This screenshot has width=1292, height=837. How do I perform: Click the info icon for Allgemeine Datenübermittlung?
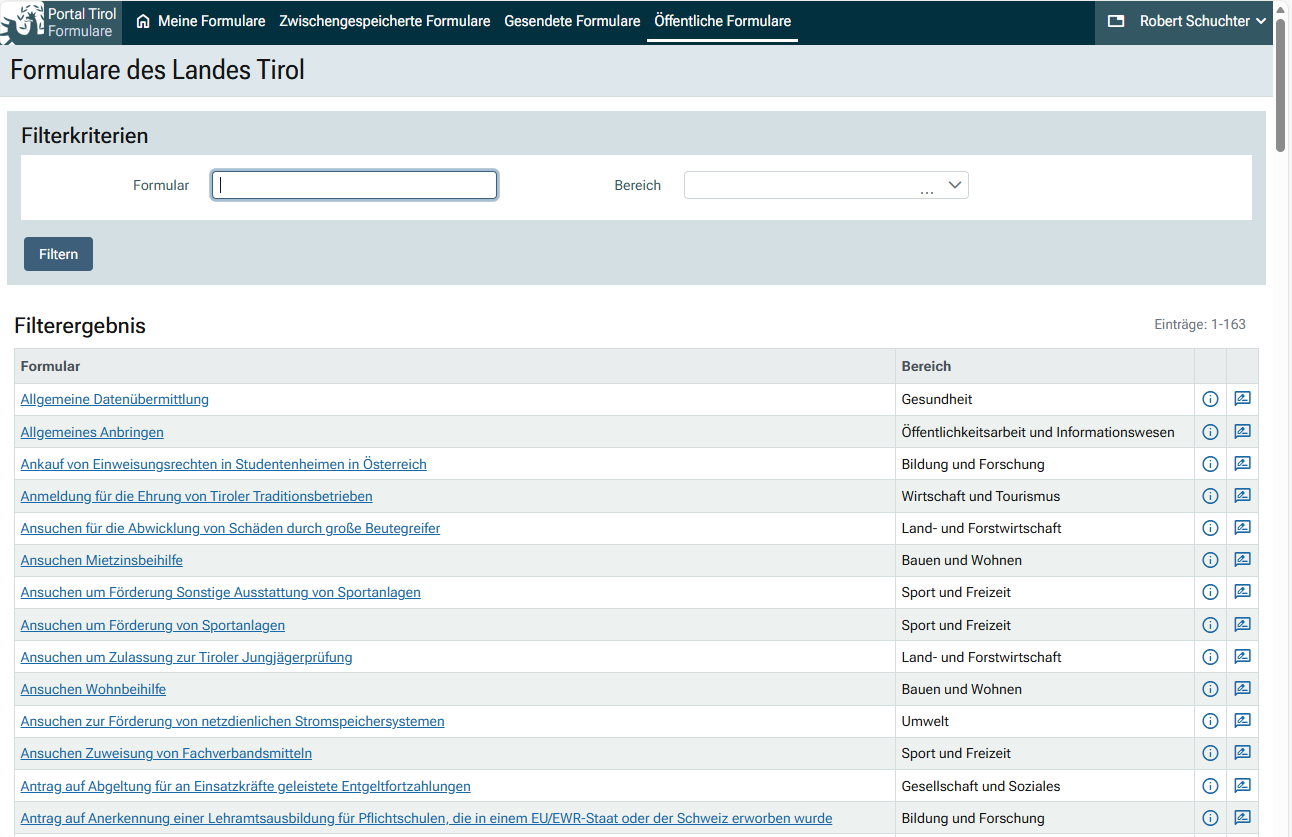[1210, 399]
